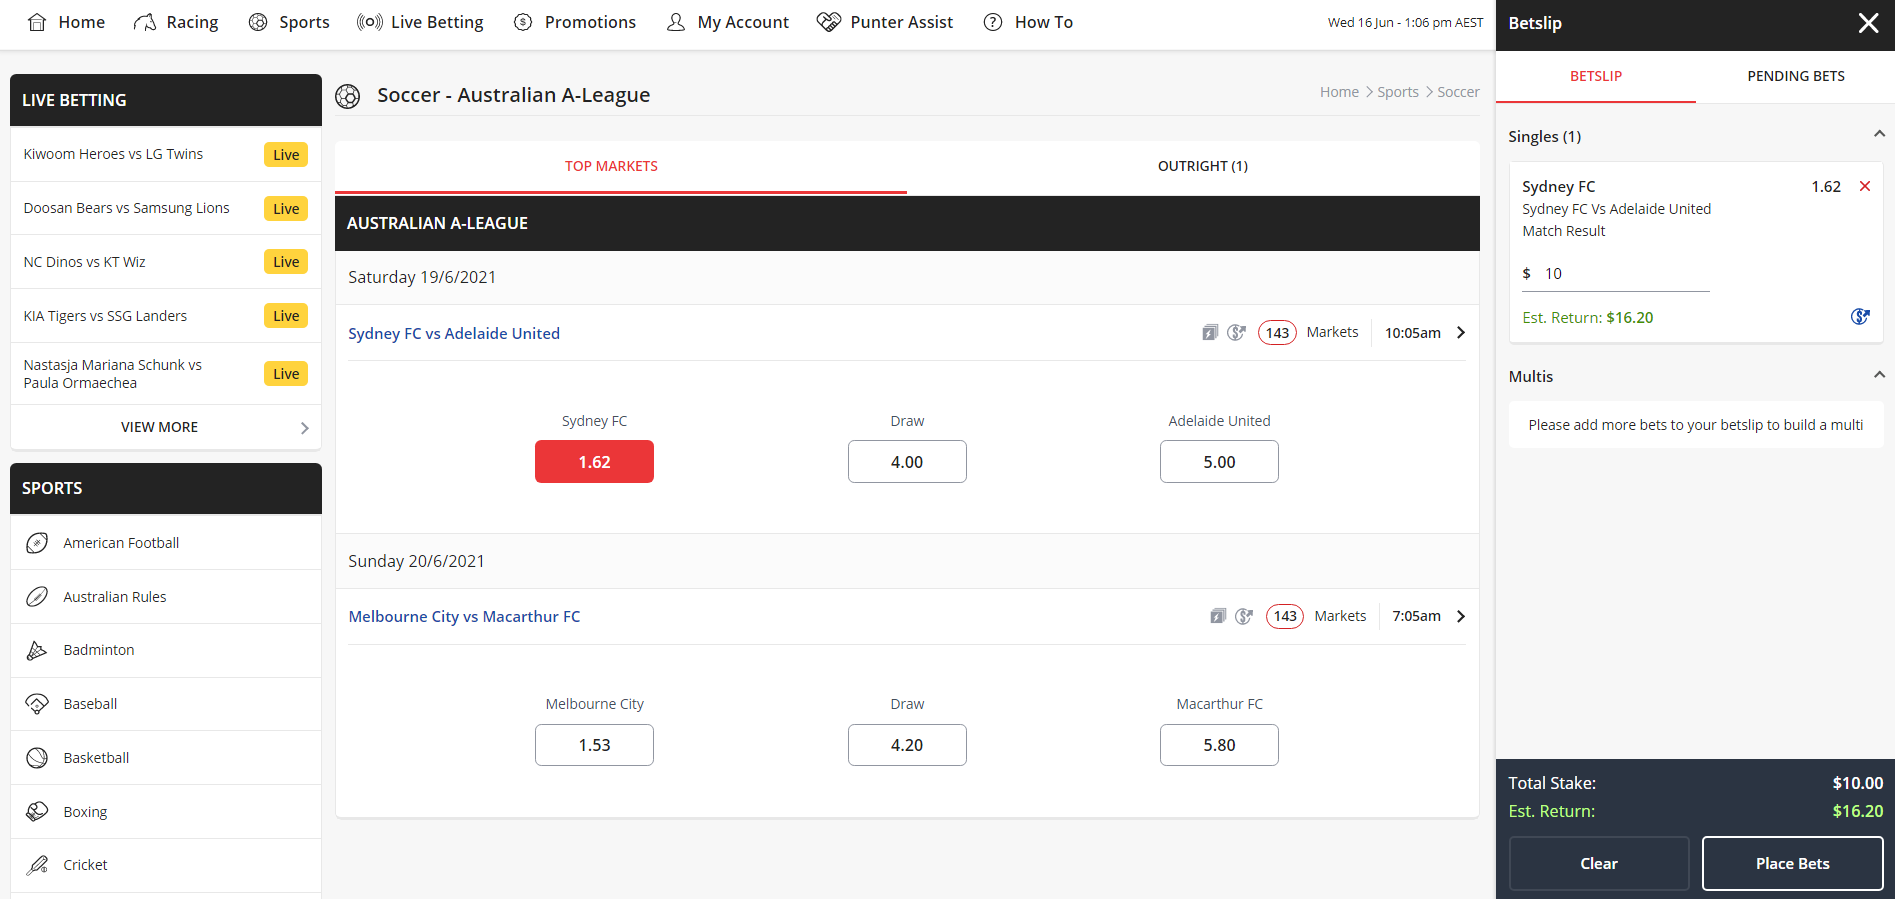Click the Badminton shuttlecock icon

[x=37, y=650]
